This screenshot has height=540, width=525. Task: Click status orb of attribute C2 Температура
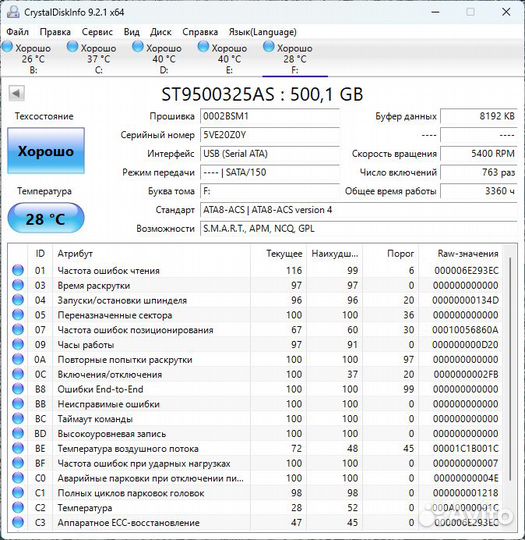click(x=18, y=507)
